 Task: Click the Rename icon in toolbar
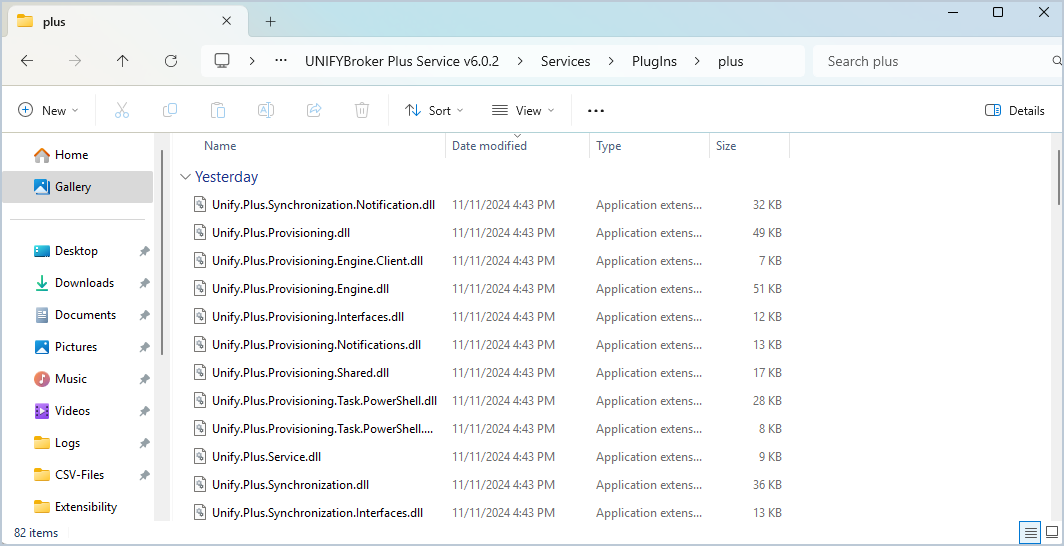(266, 110)
